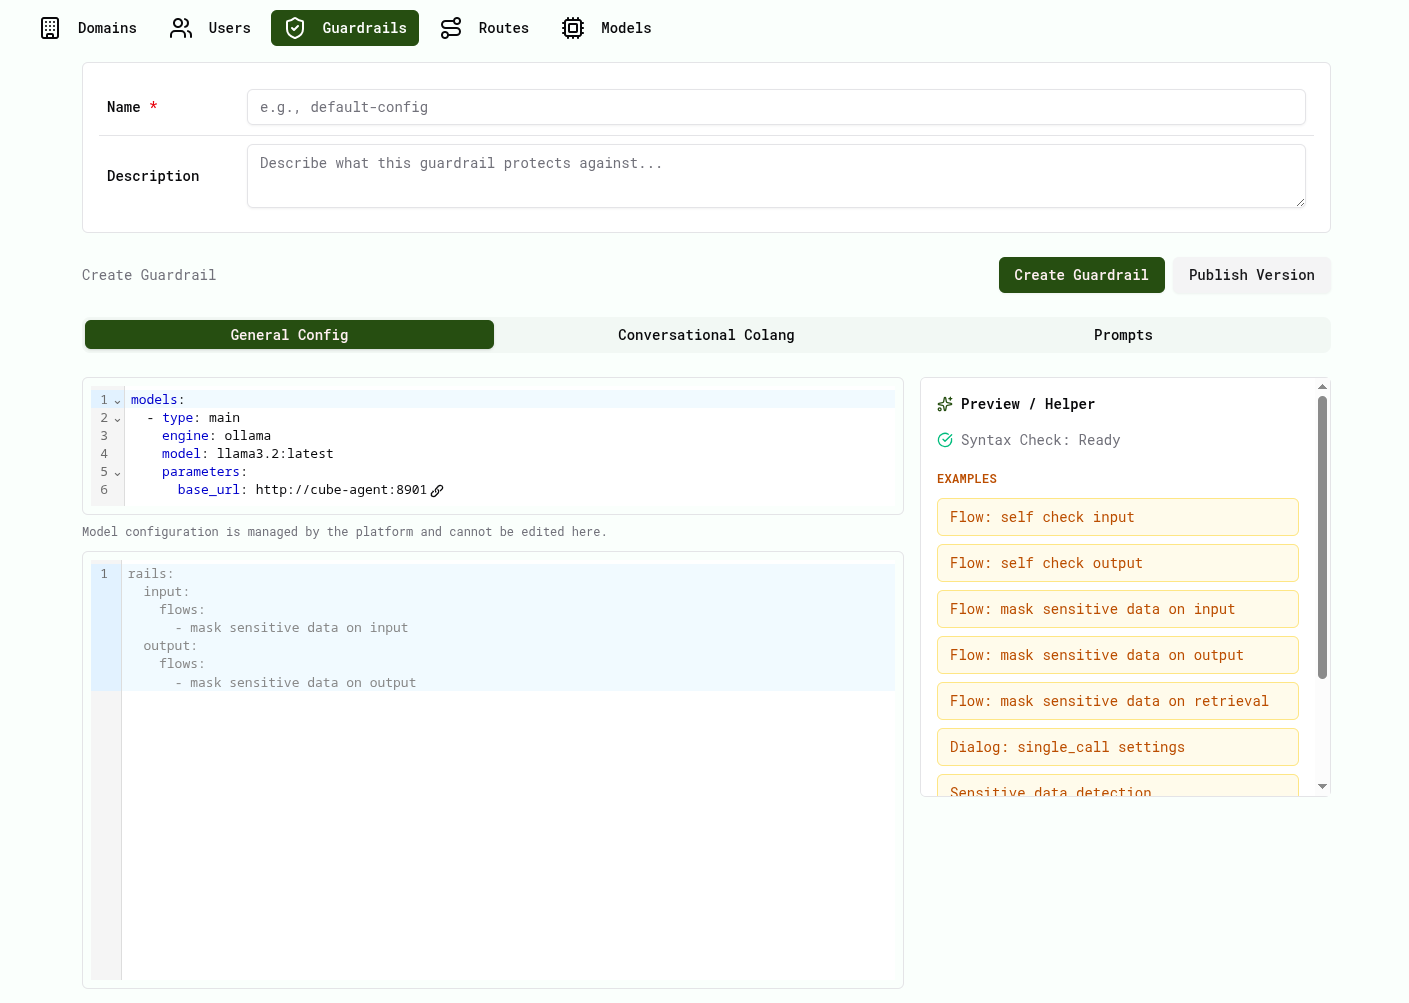Focus the Description textarea

click(x=776, y=176)
